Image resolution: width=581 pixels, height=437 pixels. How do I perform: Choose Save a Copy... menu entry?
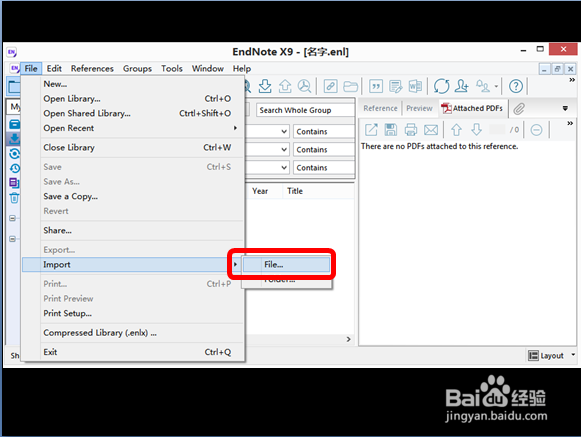(133, 196)
